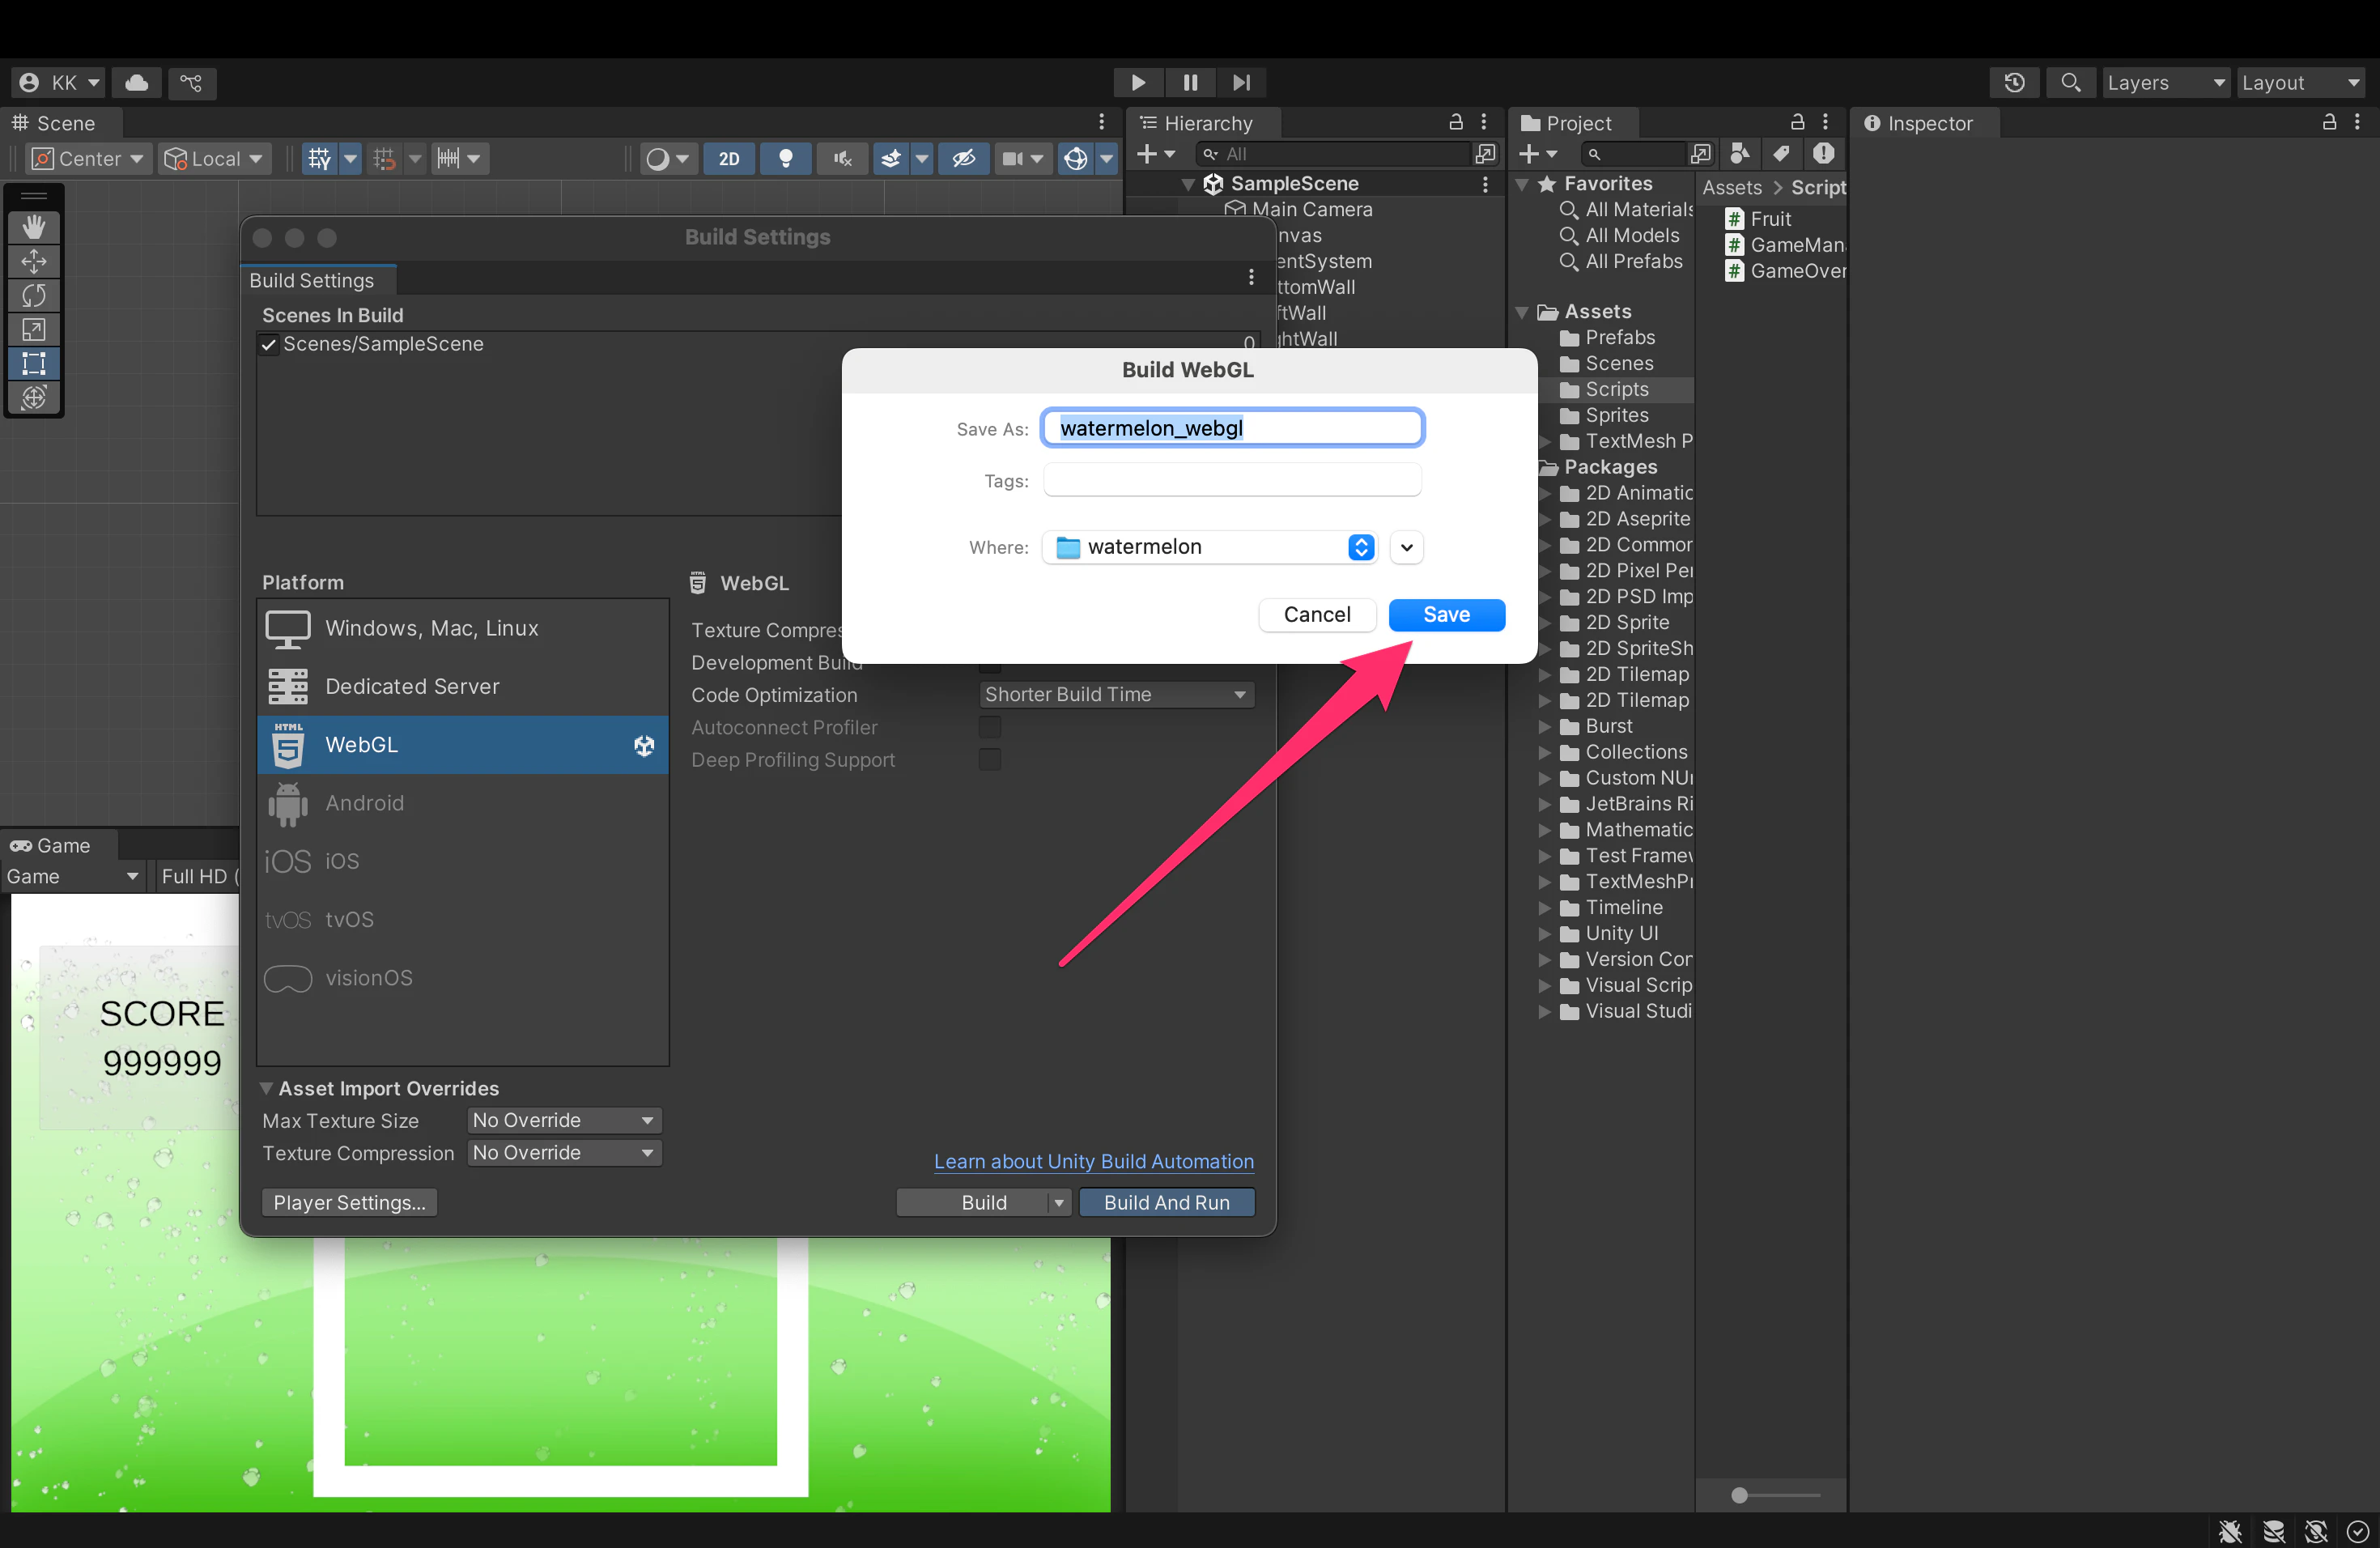The image size is (2380, 1548).
Task: Open the Build Settings kebab menu
Action: [x=1250, y=277]
